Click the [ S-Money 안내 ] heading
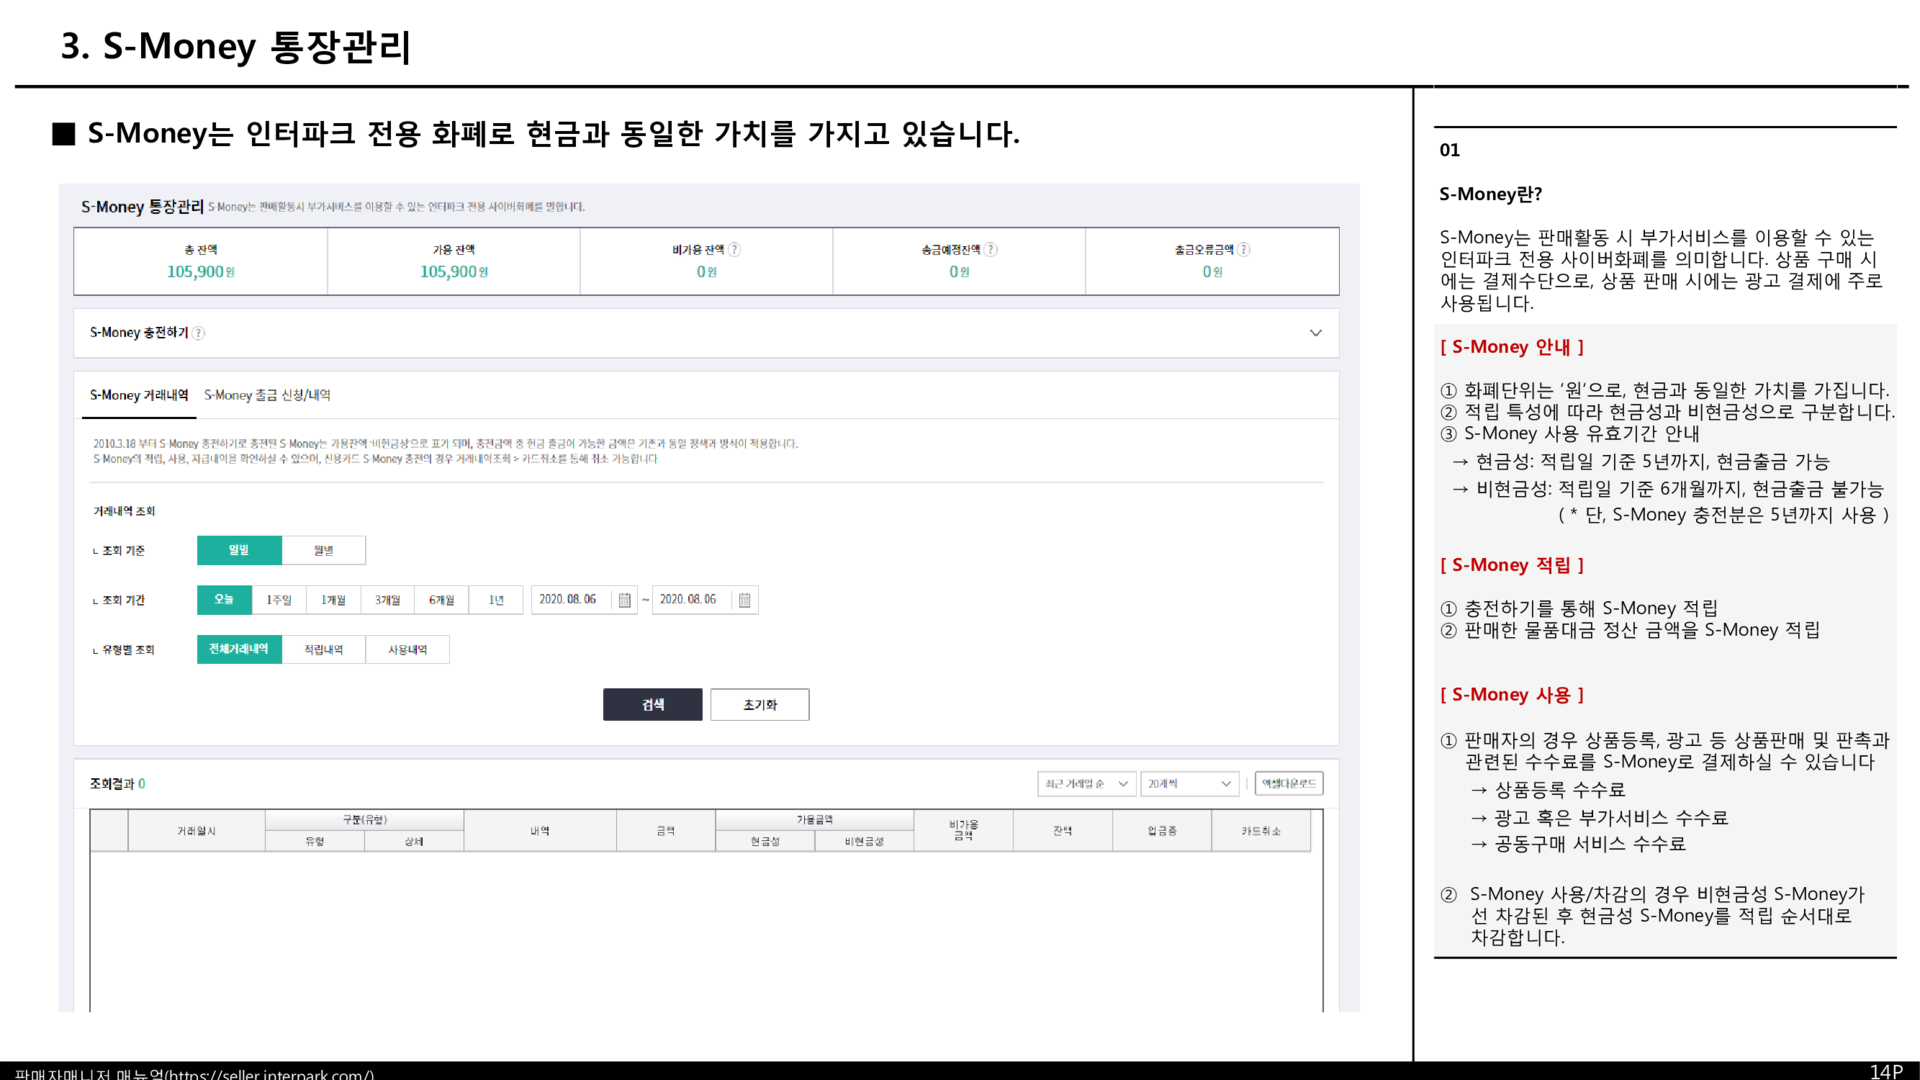Viewport: 1920px width, 1080px height. 1512,347
